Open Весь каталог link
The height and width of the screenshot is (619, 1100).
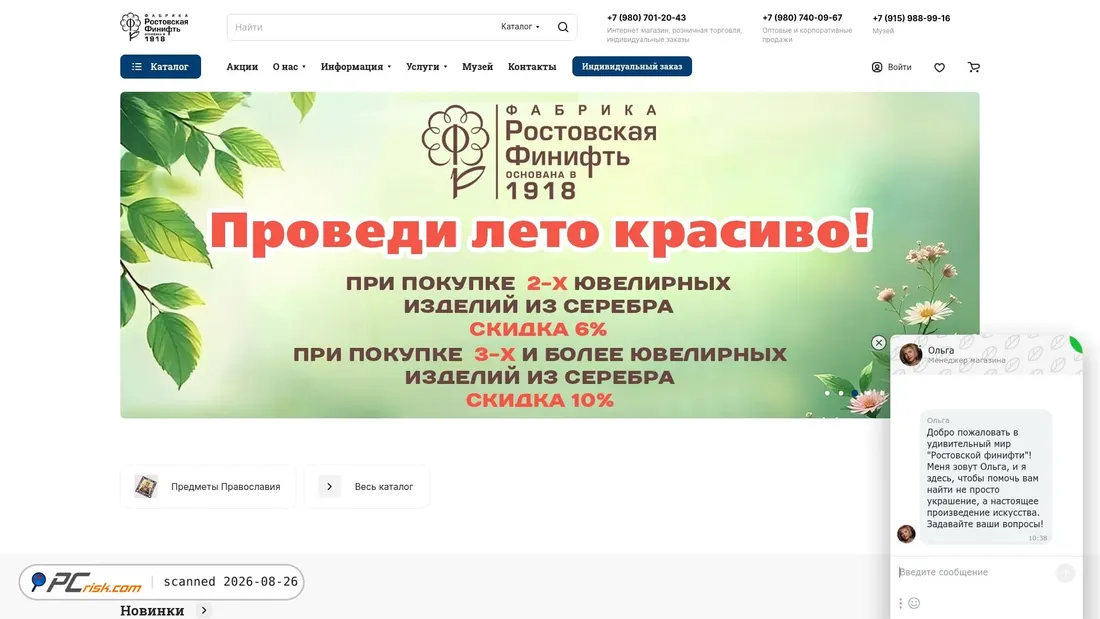click(x=367, y=486)
